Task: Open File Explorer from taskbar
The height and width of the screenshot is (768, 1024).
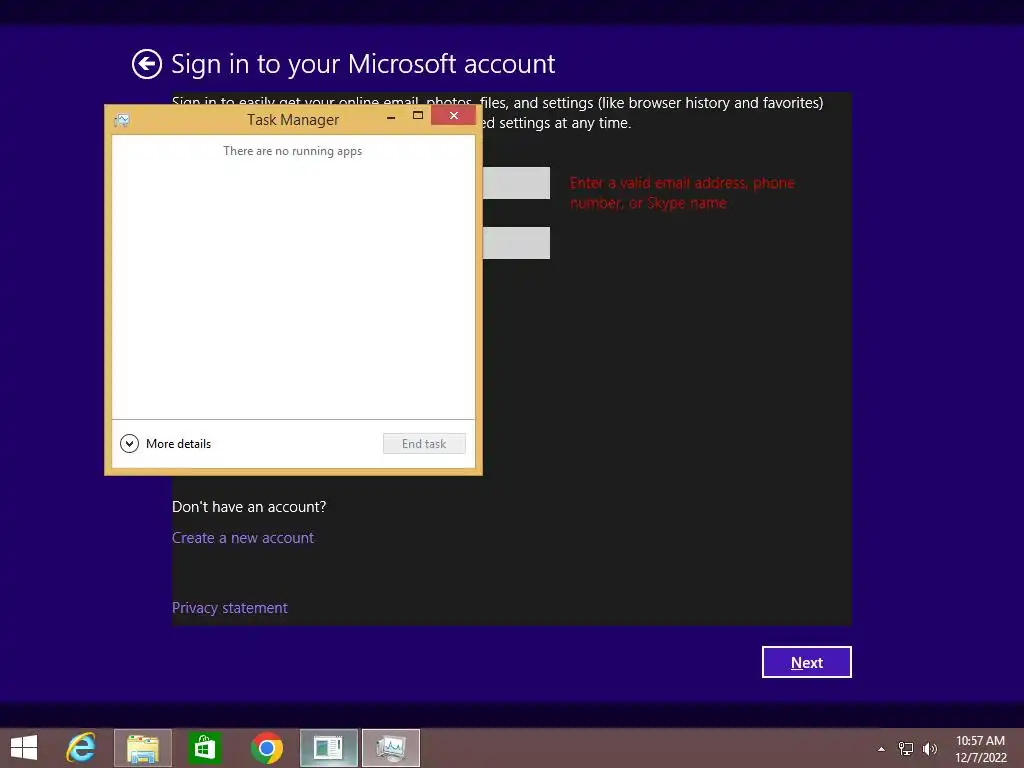Action: pos(143,748)
